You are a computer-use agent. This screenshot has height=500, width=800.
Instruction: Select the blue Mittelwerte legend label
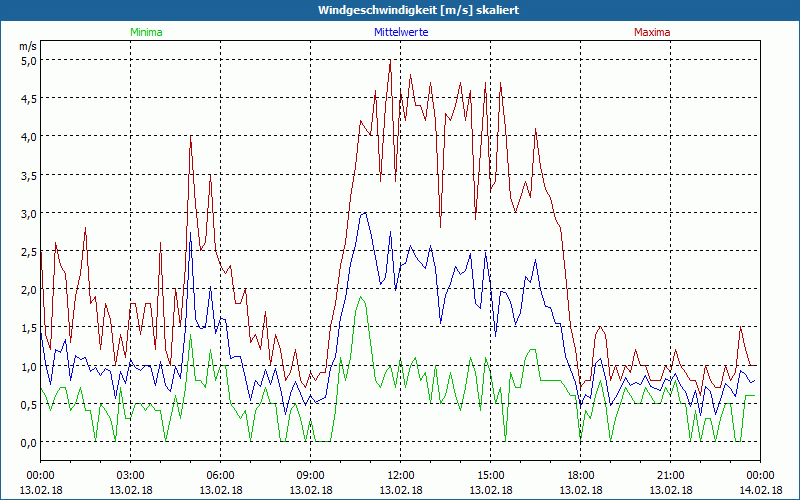point(400,32)
